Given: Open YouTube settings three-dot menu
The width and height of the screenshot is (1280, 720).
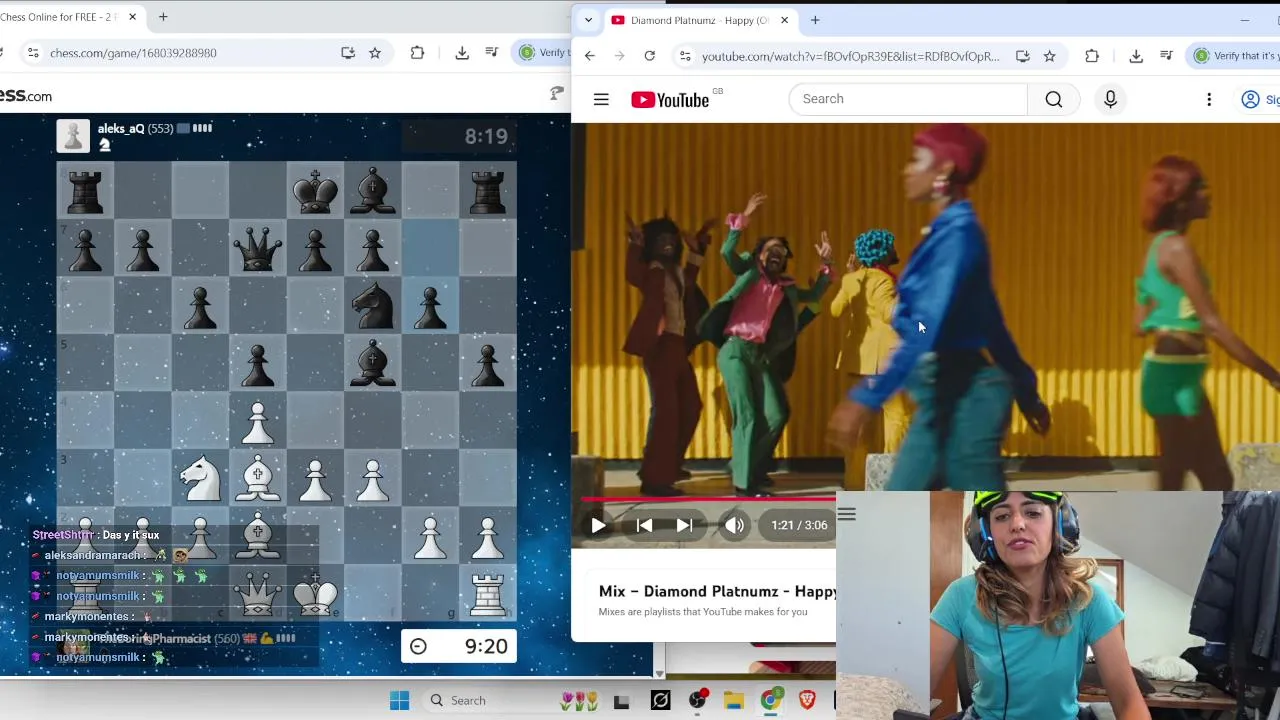Looking at the screenshot, I should [x=1209, y=99].
